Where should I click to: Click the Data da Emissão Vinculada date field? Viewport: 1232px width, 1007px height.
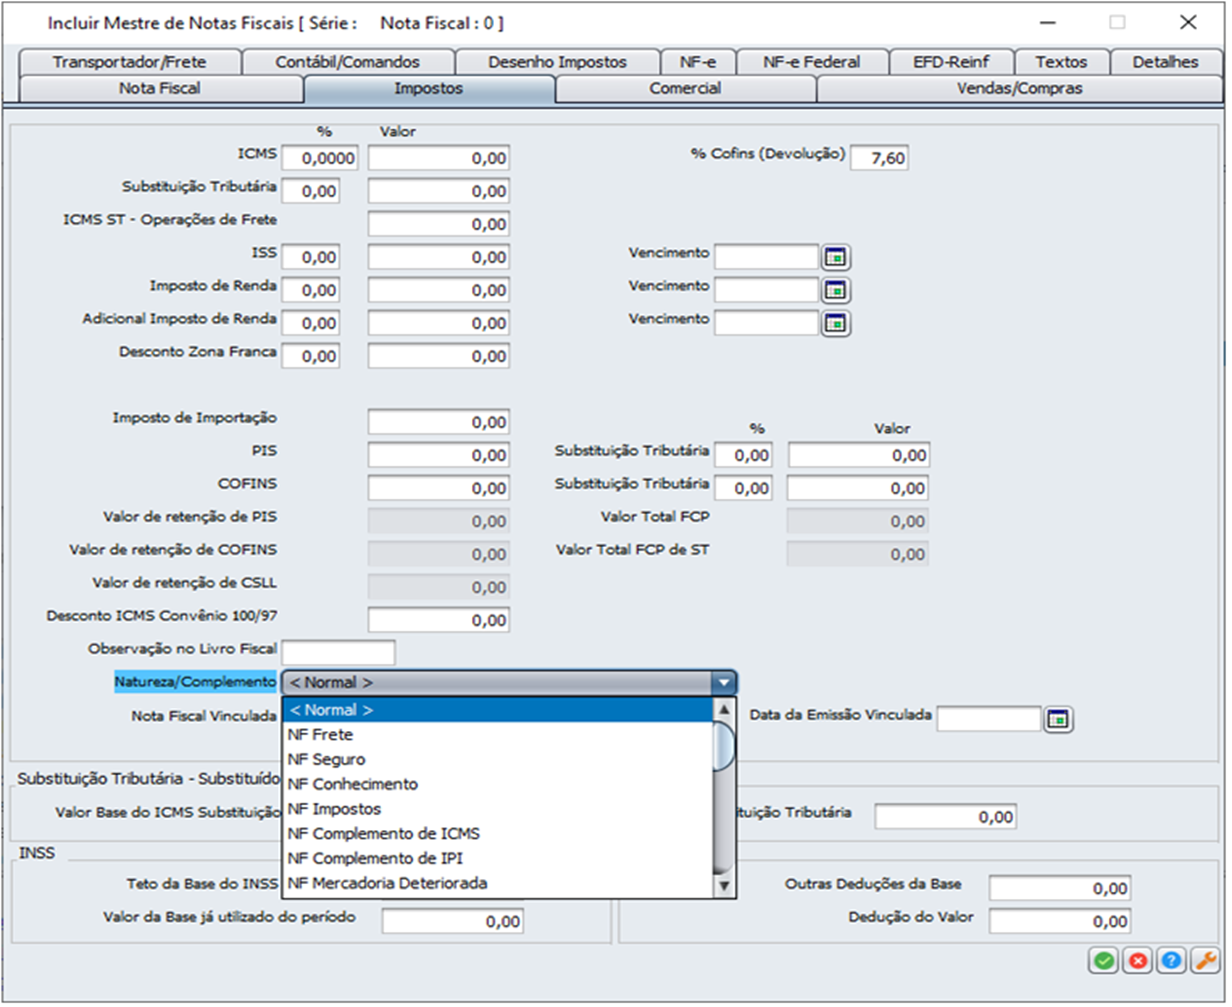pyautogui.click(x=989, y=719)
